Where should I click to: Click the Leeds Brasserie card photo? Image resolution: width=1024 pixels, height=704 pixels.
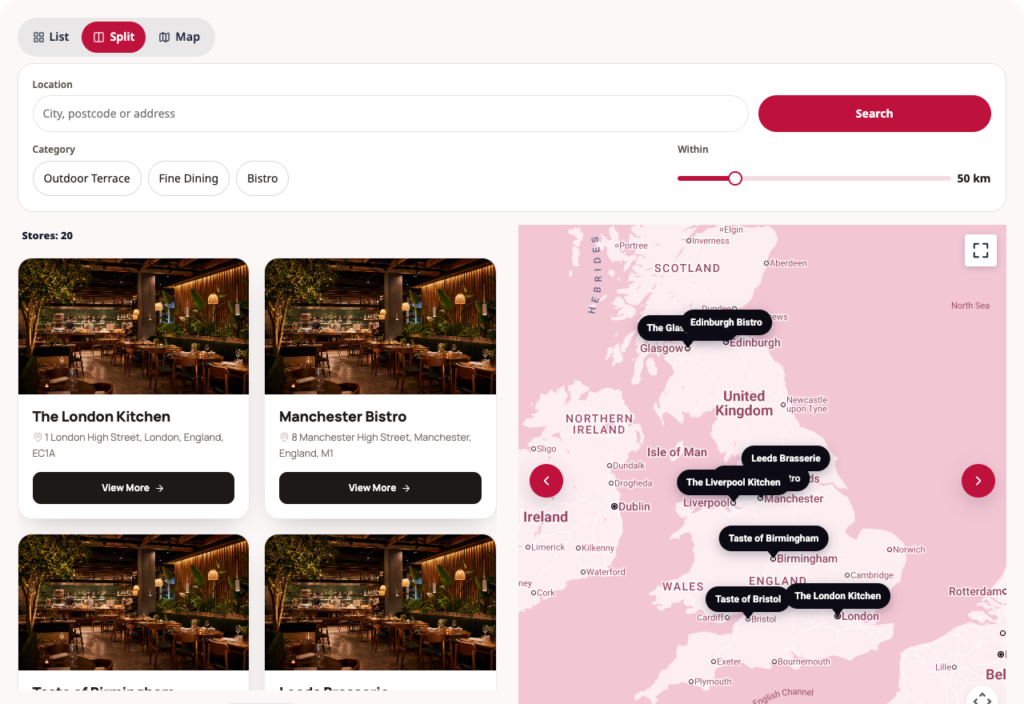point(380,602)
